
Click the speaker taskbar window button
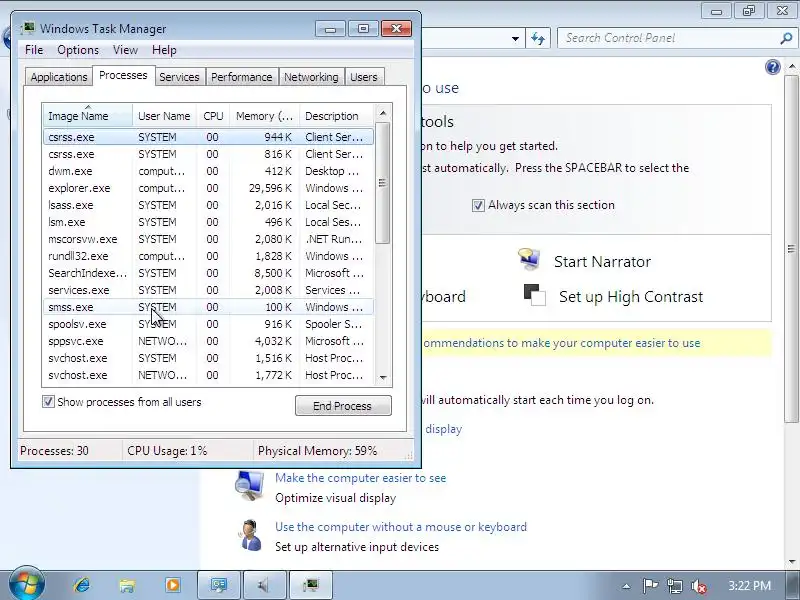click(x=265, y=585)
